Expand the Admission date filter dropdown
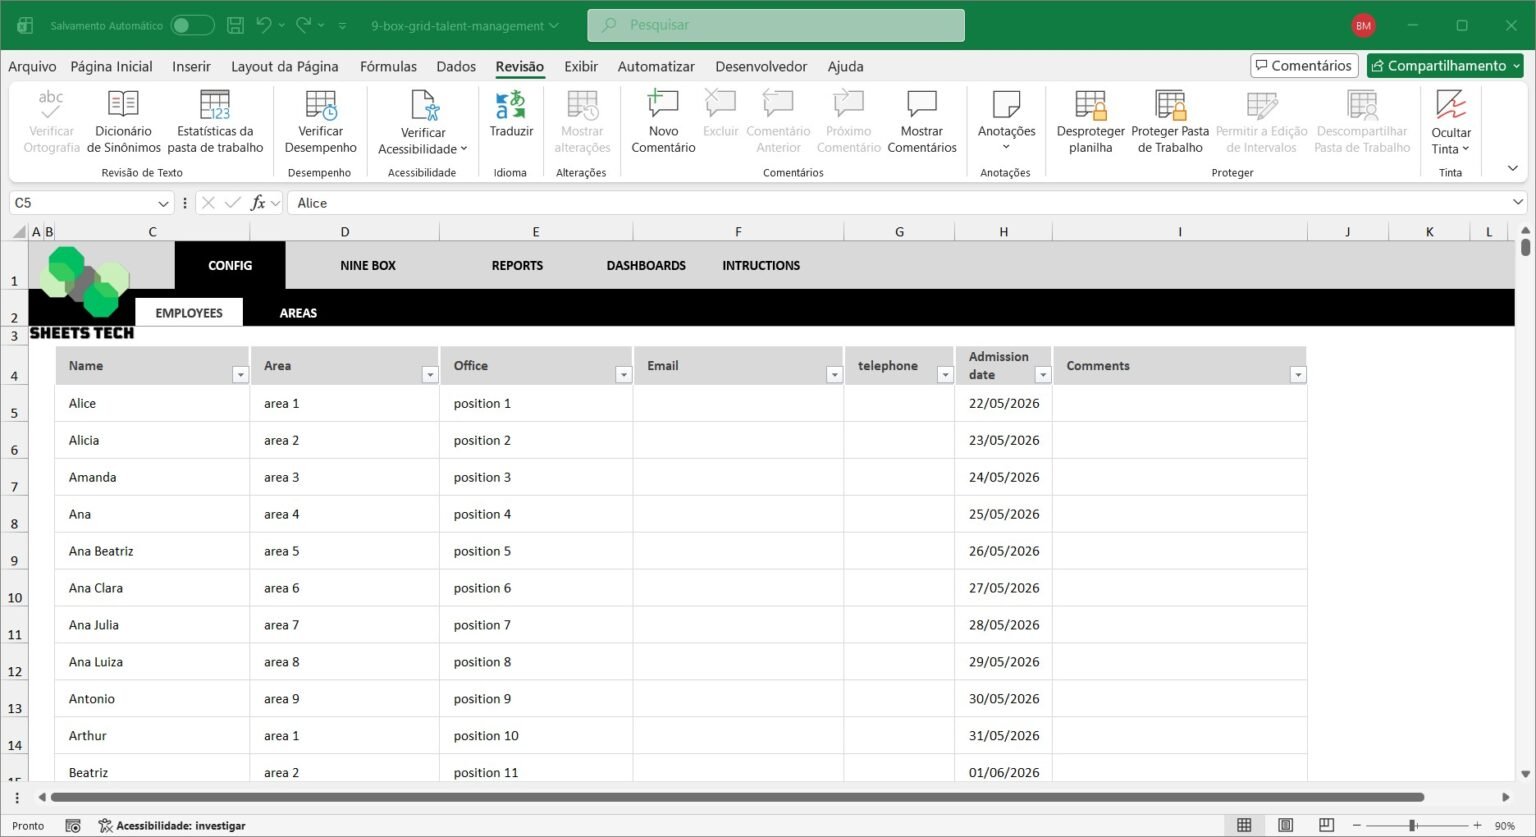This screenshot has height=837, width=1536. 1043,375
